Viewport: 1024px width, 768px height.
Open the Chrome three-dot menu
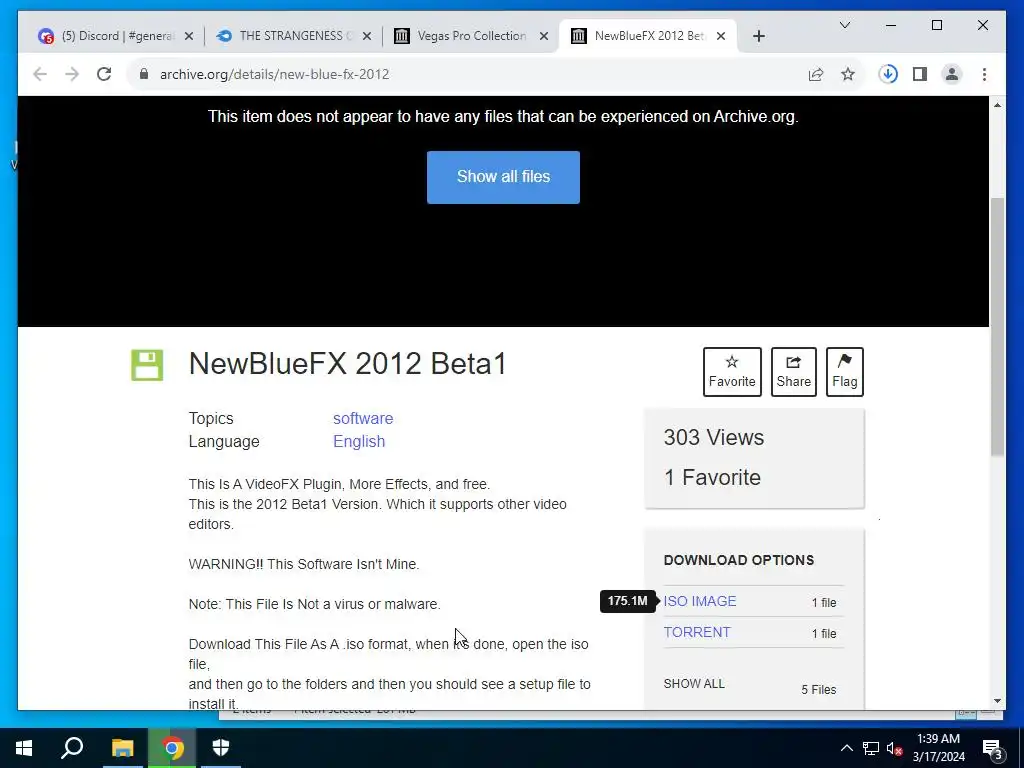tap(984, 74)
